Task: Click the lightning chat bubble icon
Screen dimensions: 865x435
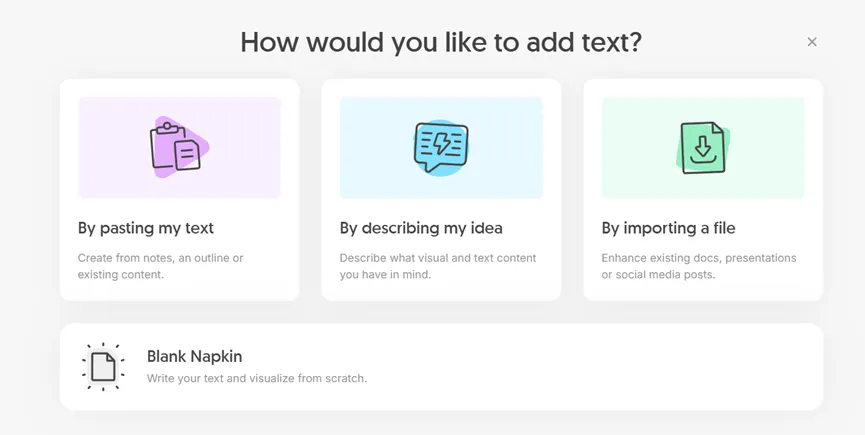Action: click(441, 148)
